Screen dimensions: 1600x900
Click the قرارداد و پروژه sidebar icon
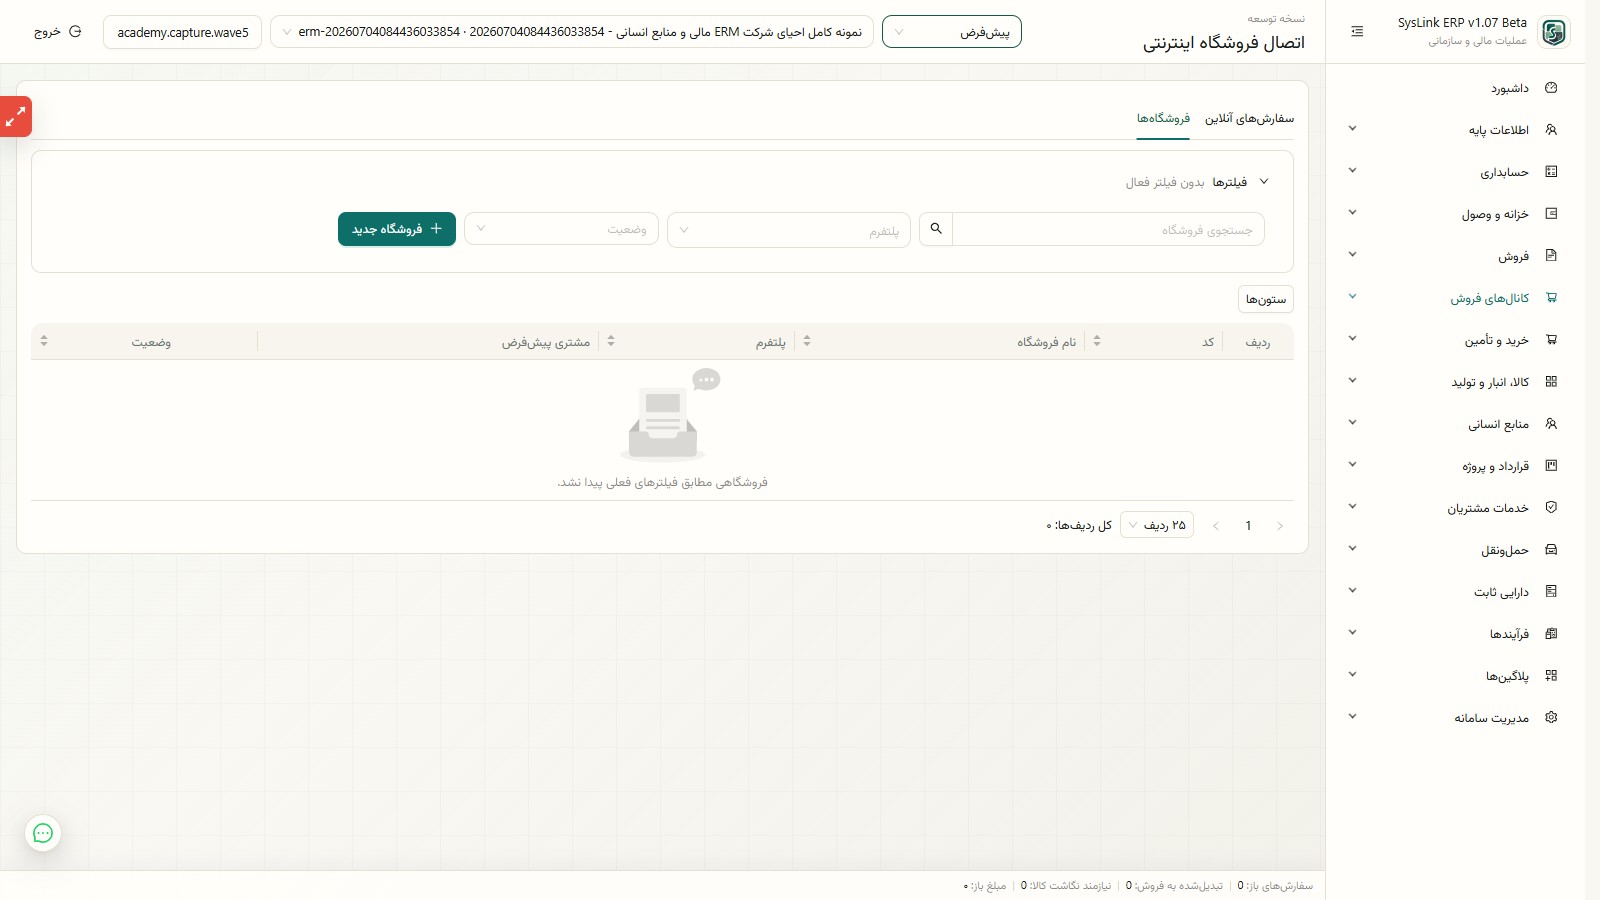(x=1551, y=466)
